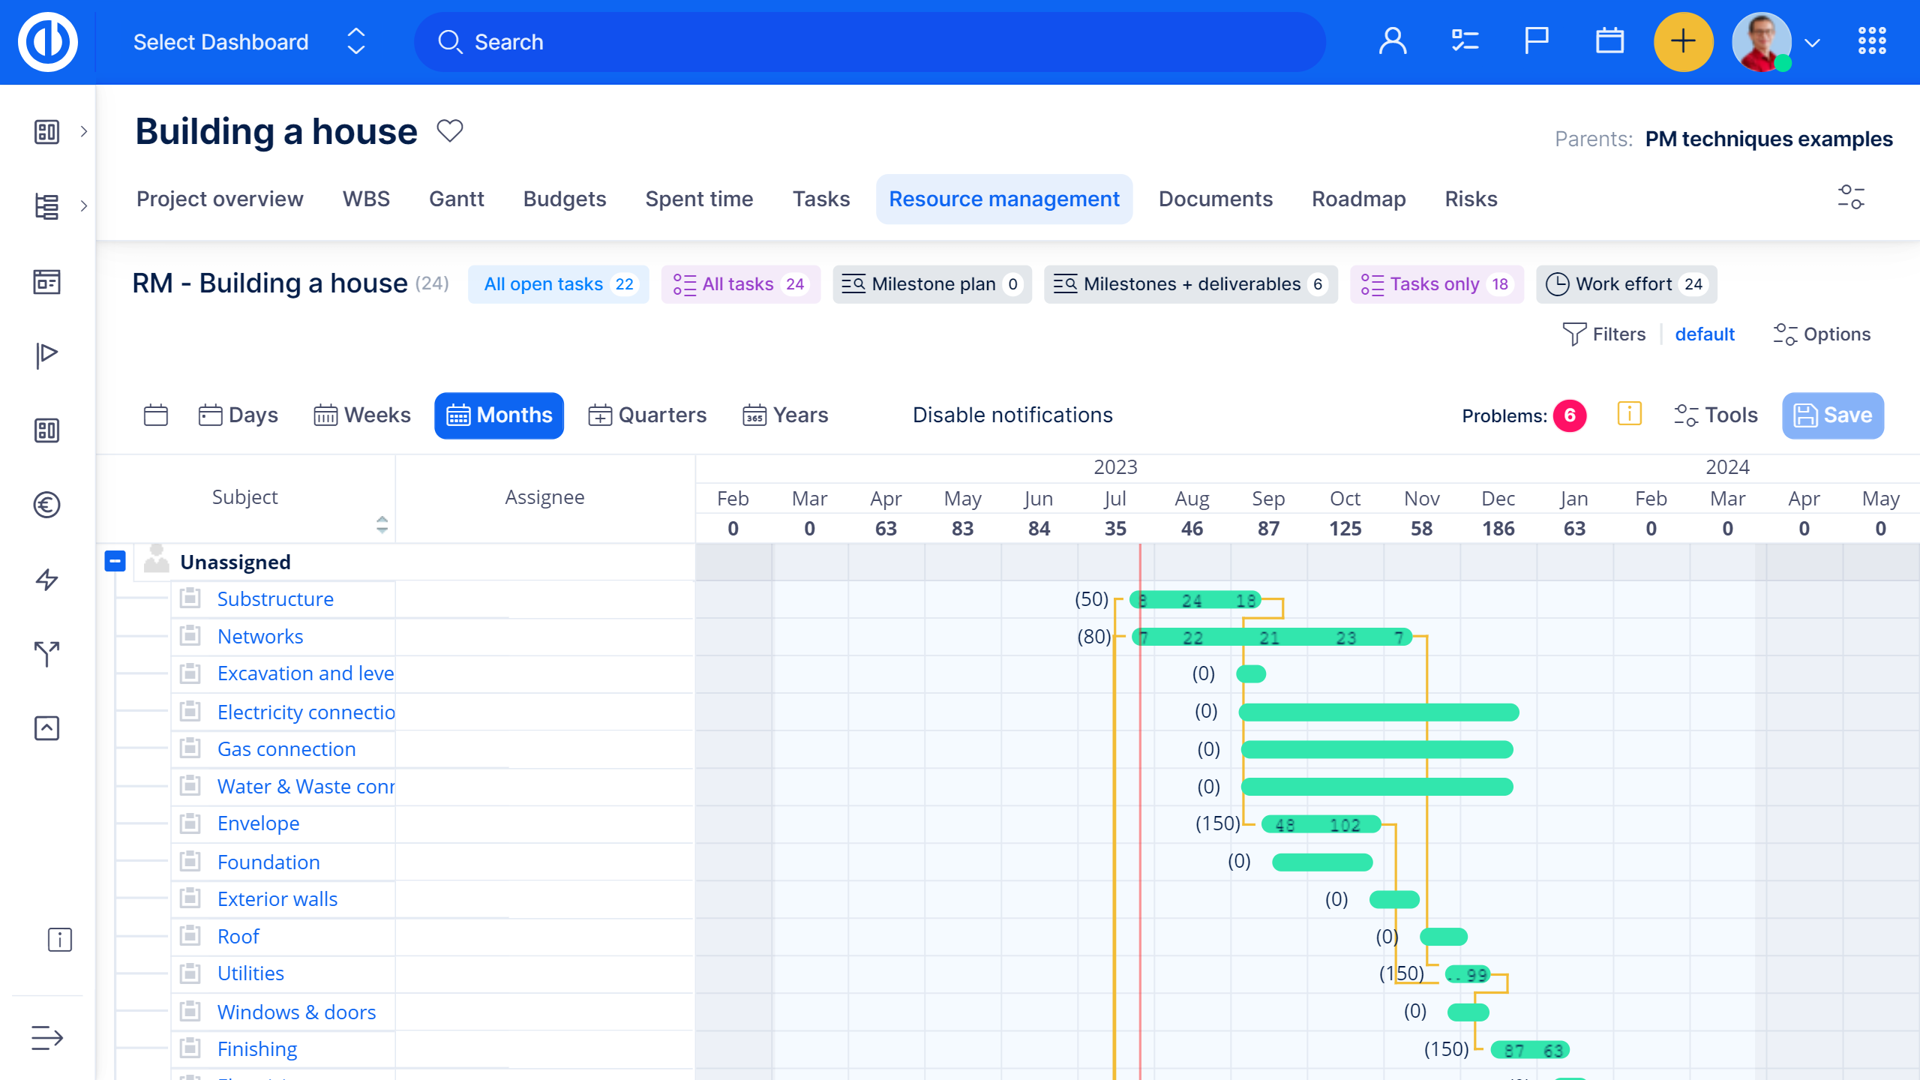The width and height of the screenshot is (1920, 1080).
Task: Activate the Work effort view
Action: coord(1626,284)
